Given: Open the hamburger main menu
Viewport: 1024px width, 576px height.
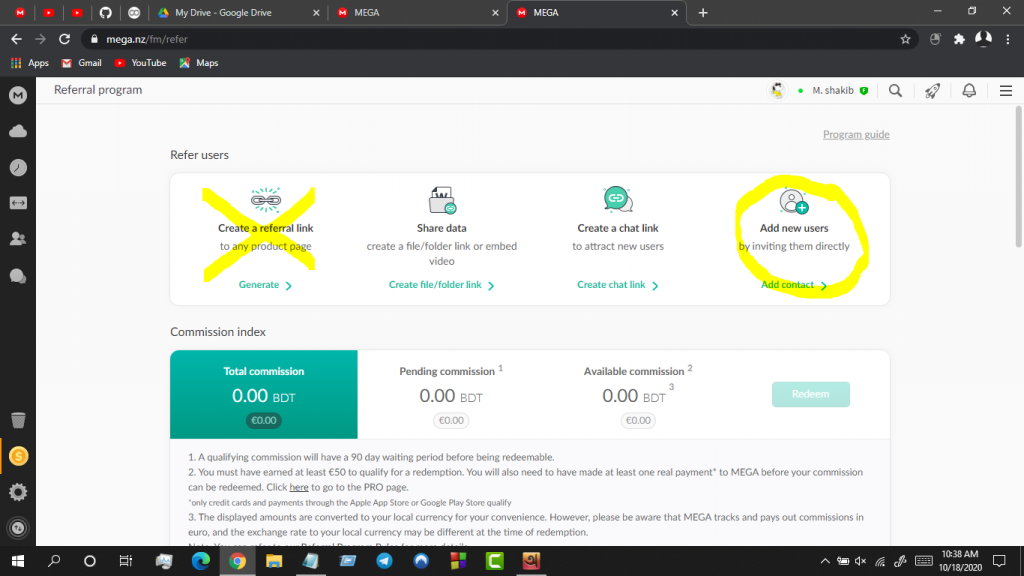Looking at the screenshot, I should pos(1006,91).
